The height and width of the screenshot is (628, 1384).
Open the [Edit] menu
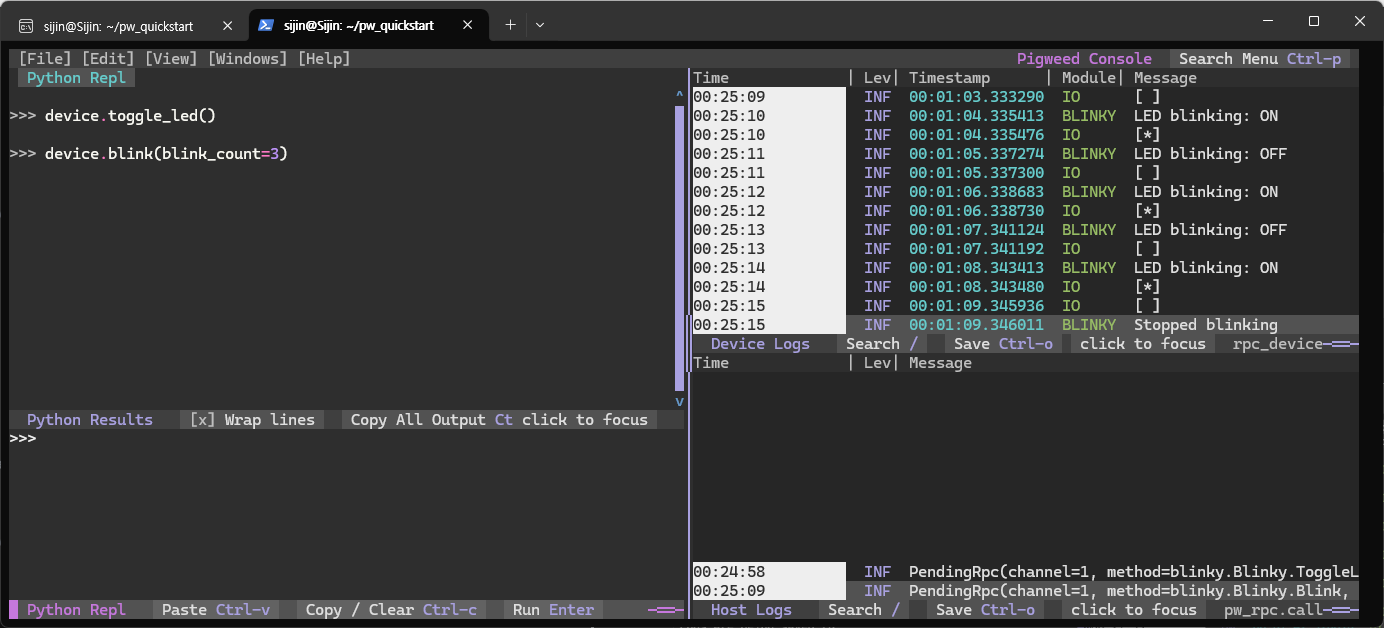point(108,59)
